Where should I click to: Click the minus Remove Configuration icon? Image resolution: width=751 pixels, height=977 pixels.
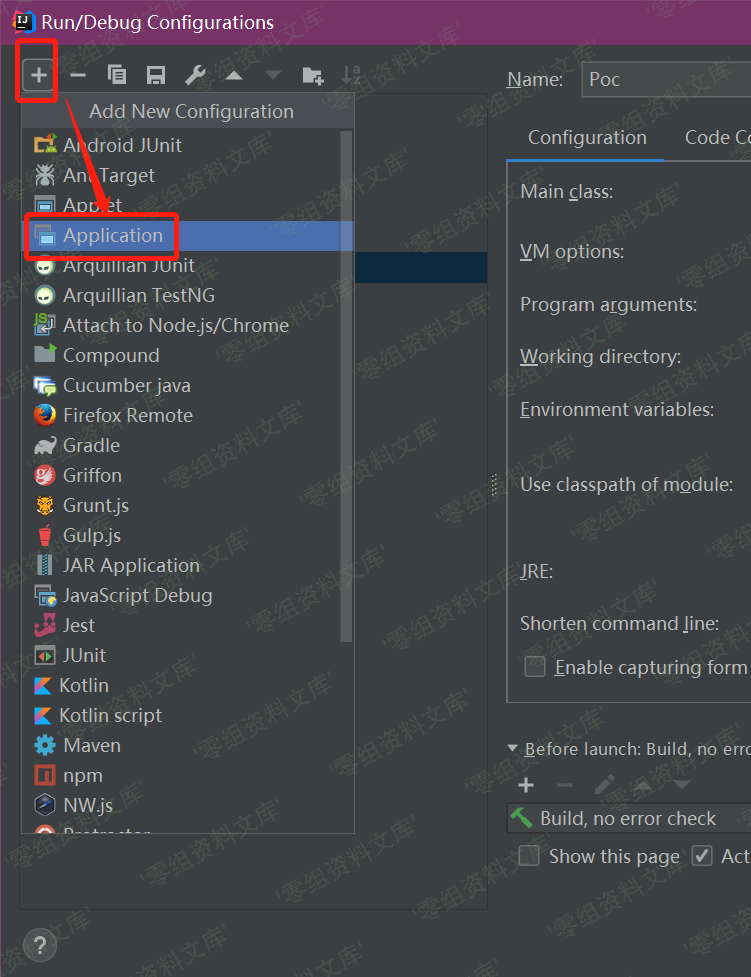coord(77,75)
